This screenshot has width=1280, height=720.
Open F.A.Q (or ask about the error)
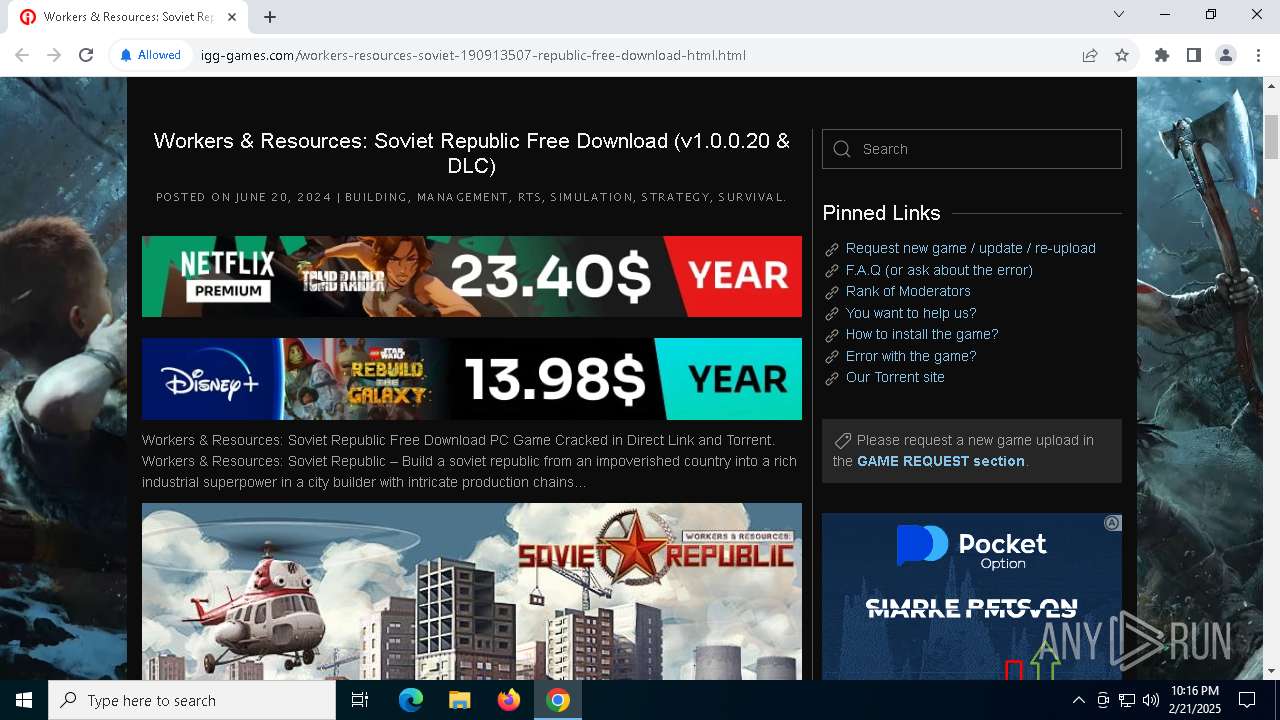(x=939, y=270)
